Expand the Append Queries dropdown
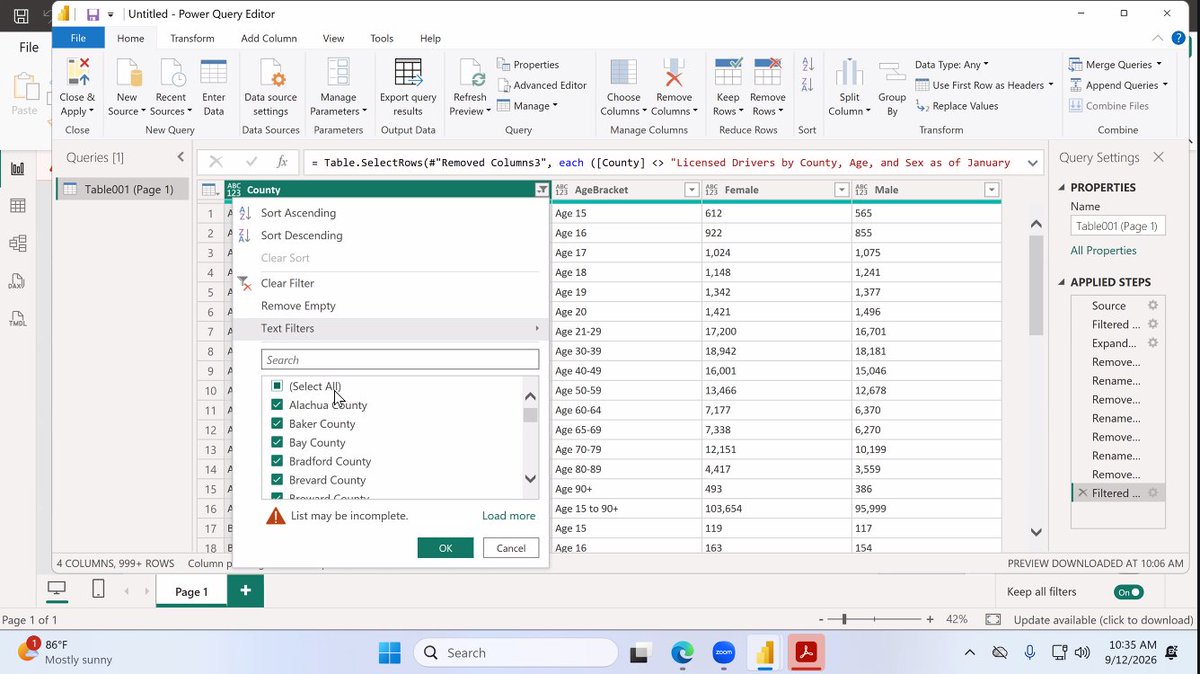This screenshot has width=1200, height=674. (1117, 85)
